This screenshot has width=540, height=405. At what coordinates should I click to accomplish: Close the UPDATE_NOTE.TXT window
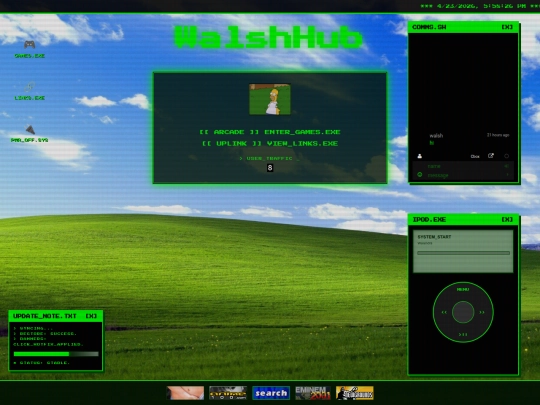tap(91, 316)
